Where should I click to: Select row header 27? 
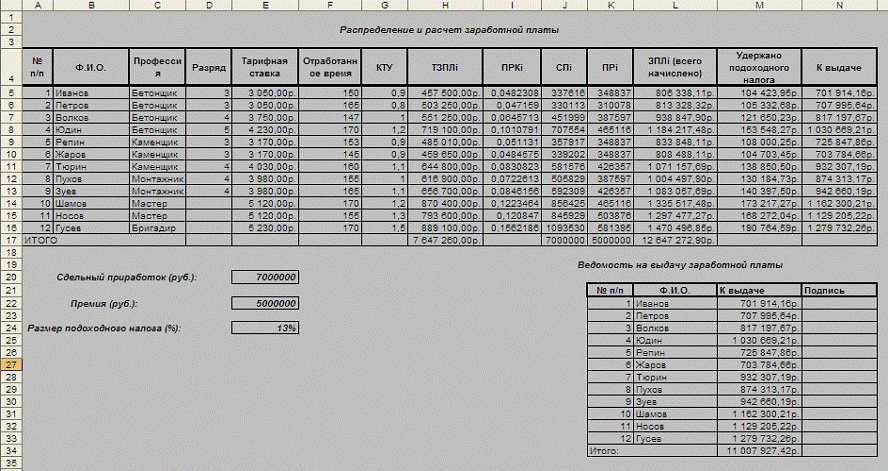click(x=8, y=366)
